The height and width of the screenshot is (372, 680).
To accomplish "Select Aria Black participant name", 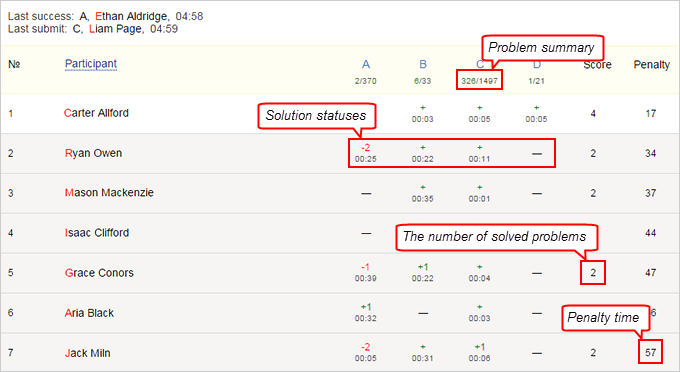I will 89,313.
